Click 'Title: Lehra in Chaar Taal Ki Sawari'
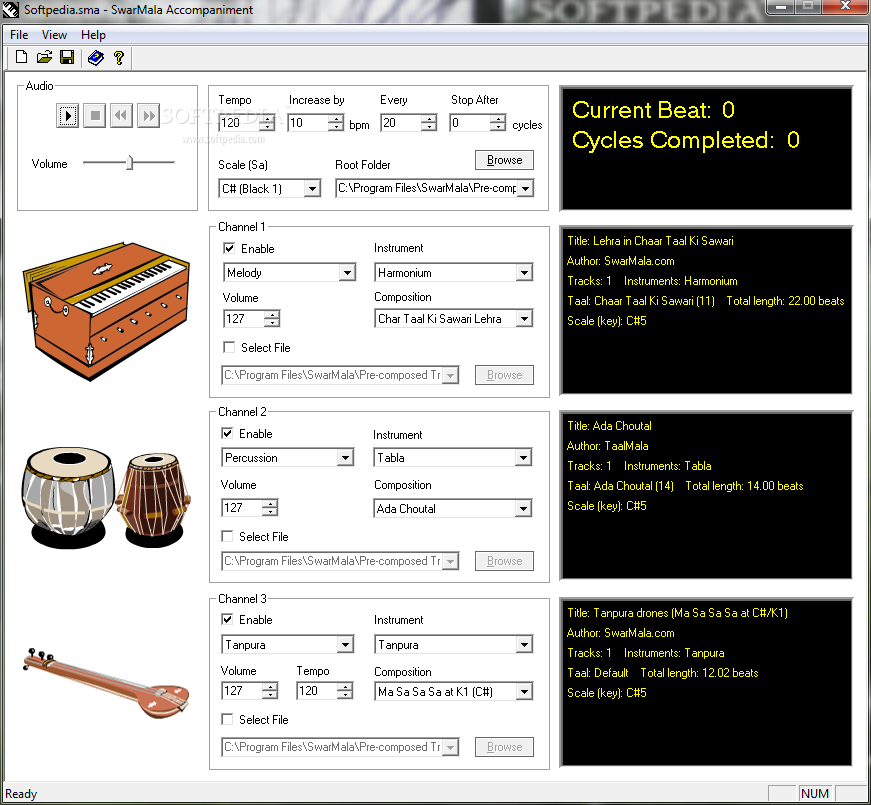The height and width of the screenshot is (805, 871). 650,241
